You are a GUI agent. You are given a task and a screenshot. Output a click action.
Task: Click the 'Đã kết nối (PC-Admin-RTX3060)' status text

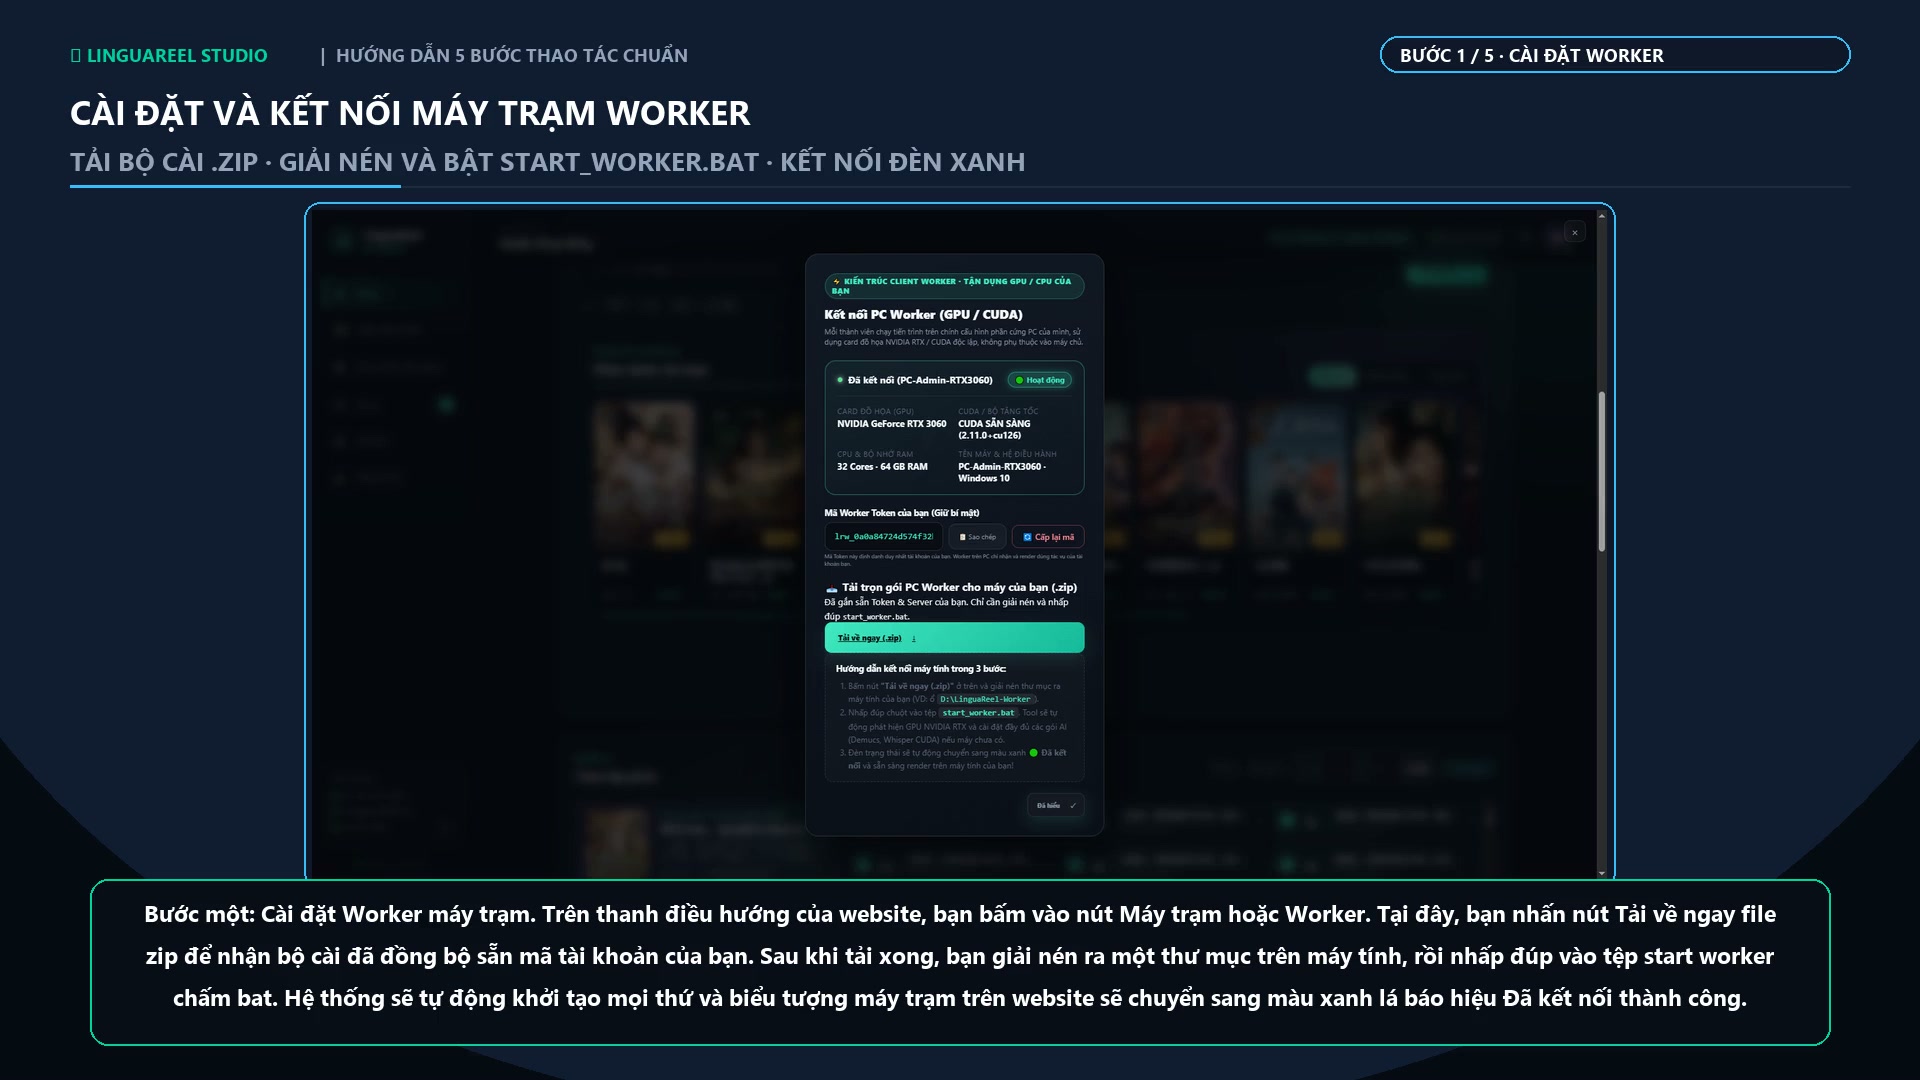tap(920, 380)
